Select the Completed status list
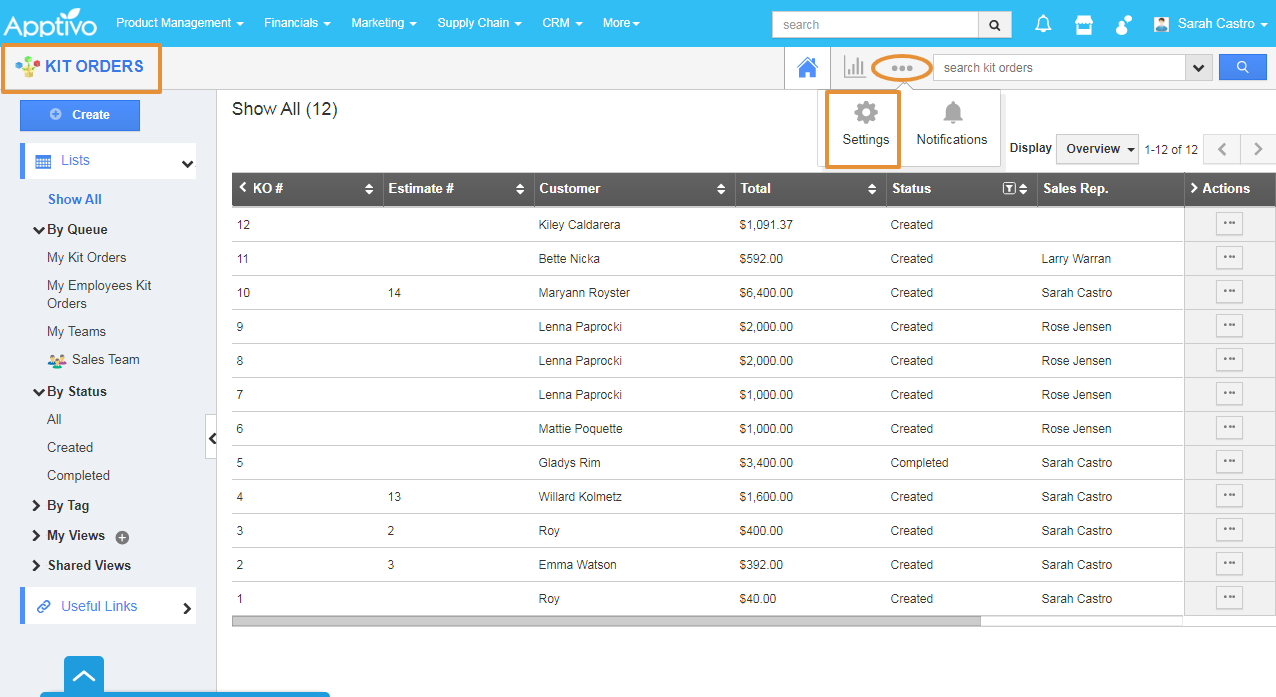This screenshot has height=697, width=1276. tap(78, 476)
